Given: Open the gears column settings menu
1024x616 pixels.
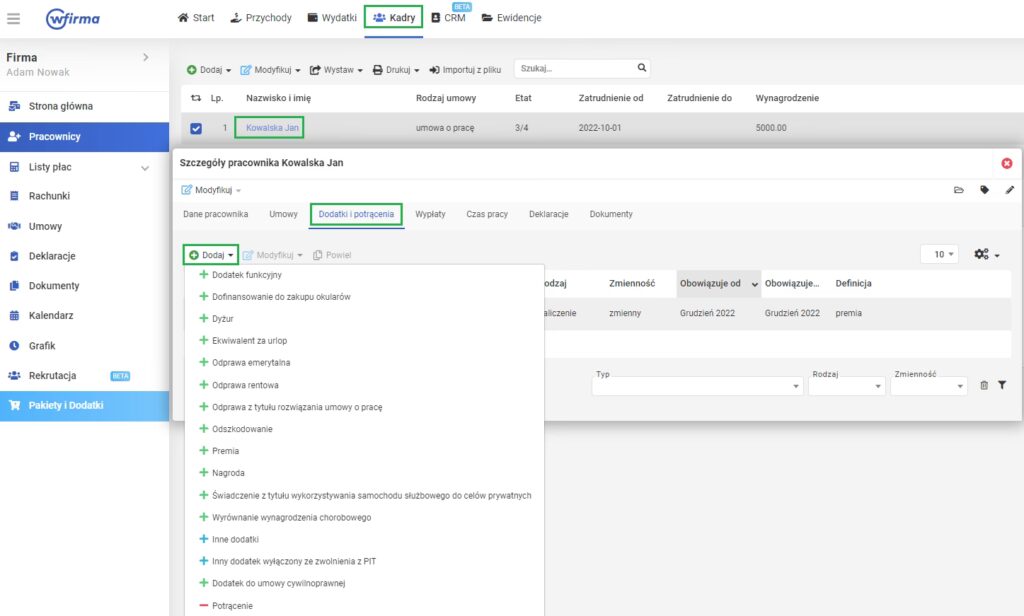Looking at the screenshot, I should (985, 255).
